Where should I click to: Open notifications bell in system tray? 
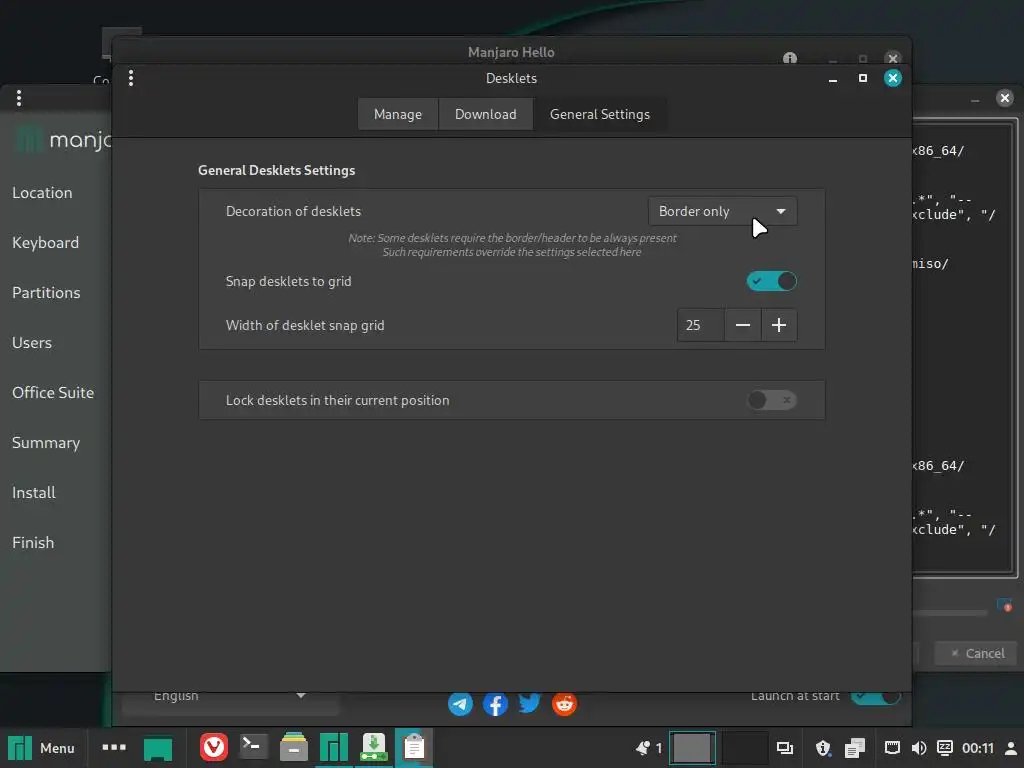[643, 748]
